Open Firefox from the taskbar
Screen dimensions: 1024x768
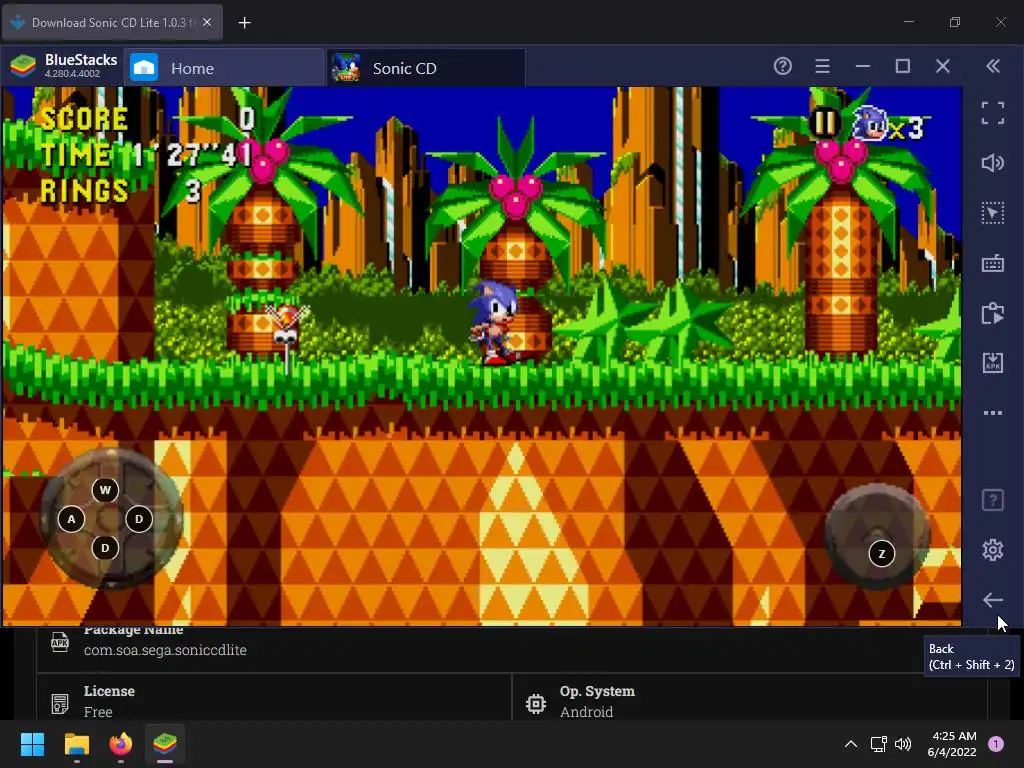click(121, 744)
